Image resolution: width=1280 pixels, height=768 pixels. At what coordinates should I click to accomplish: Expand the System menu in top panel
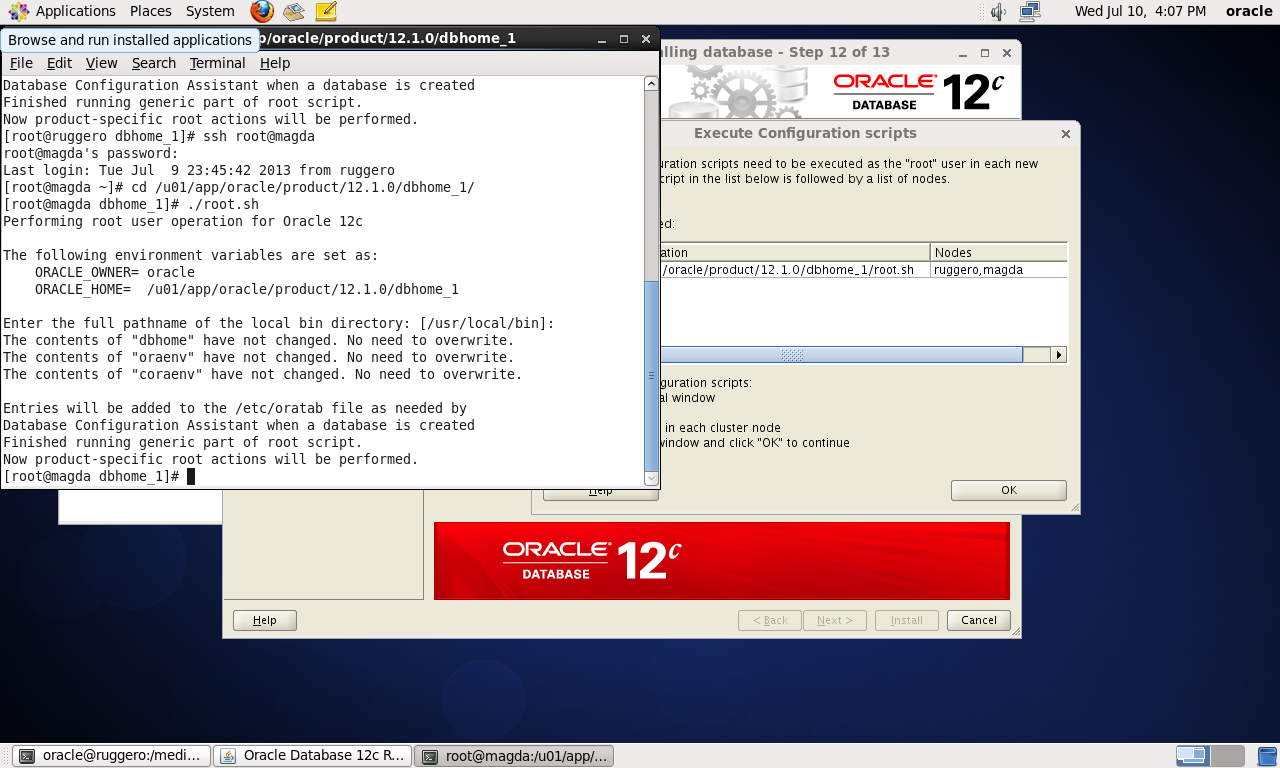pyautogui.click(x=210, y=11)
